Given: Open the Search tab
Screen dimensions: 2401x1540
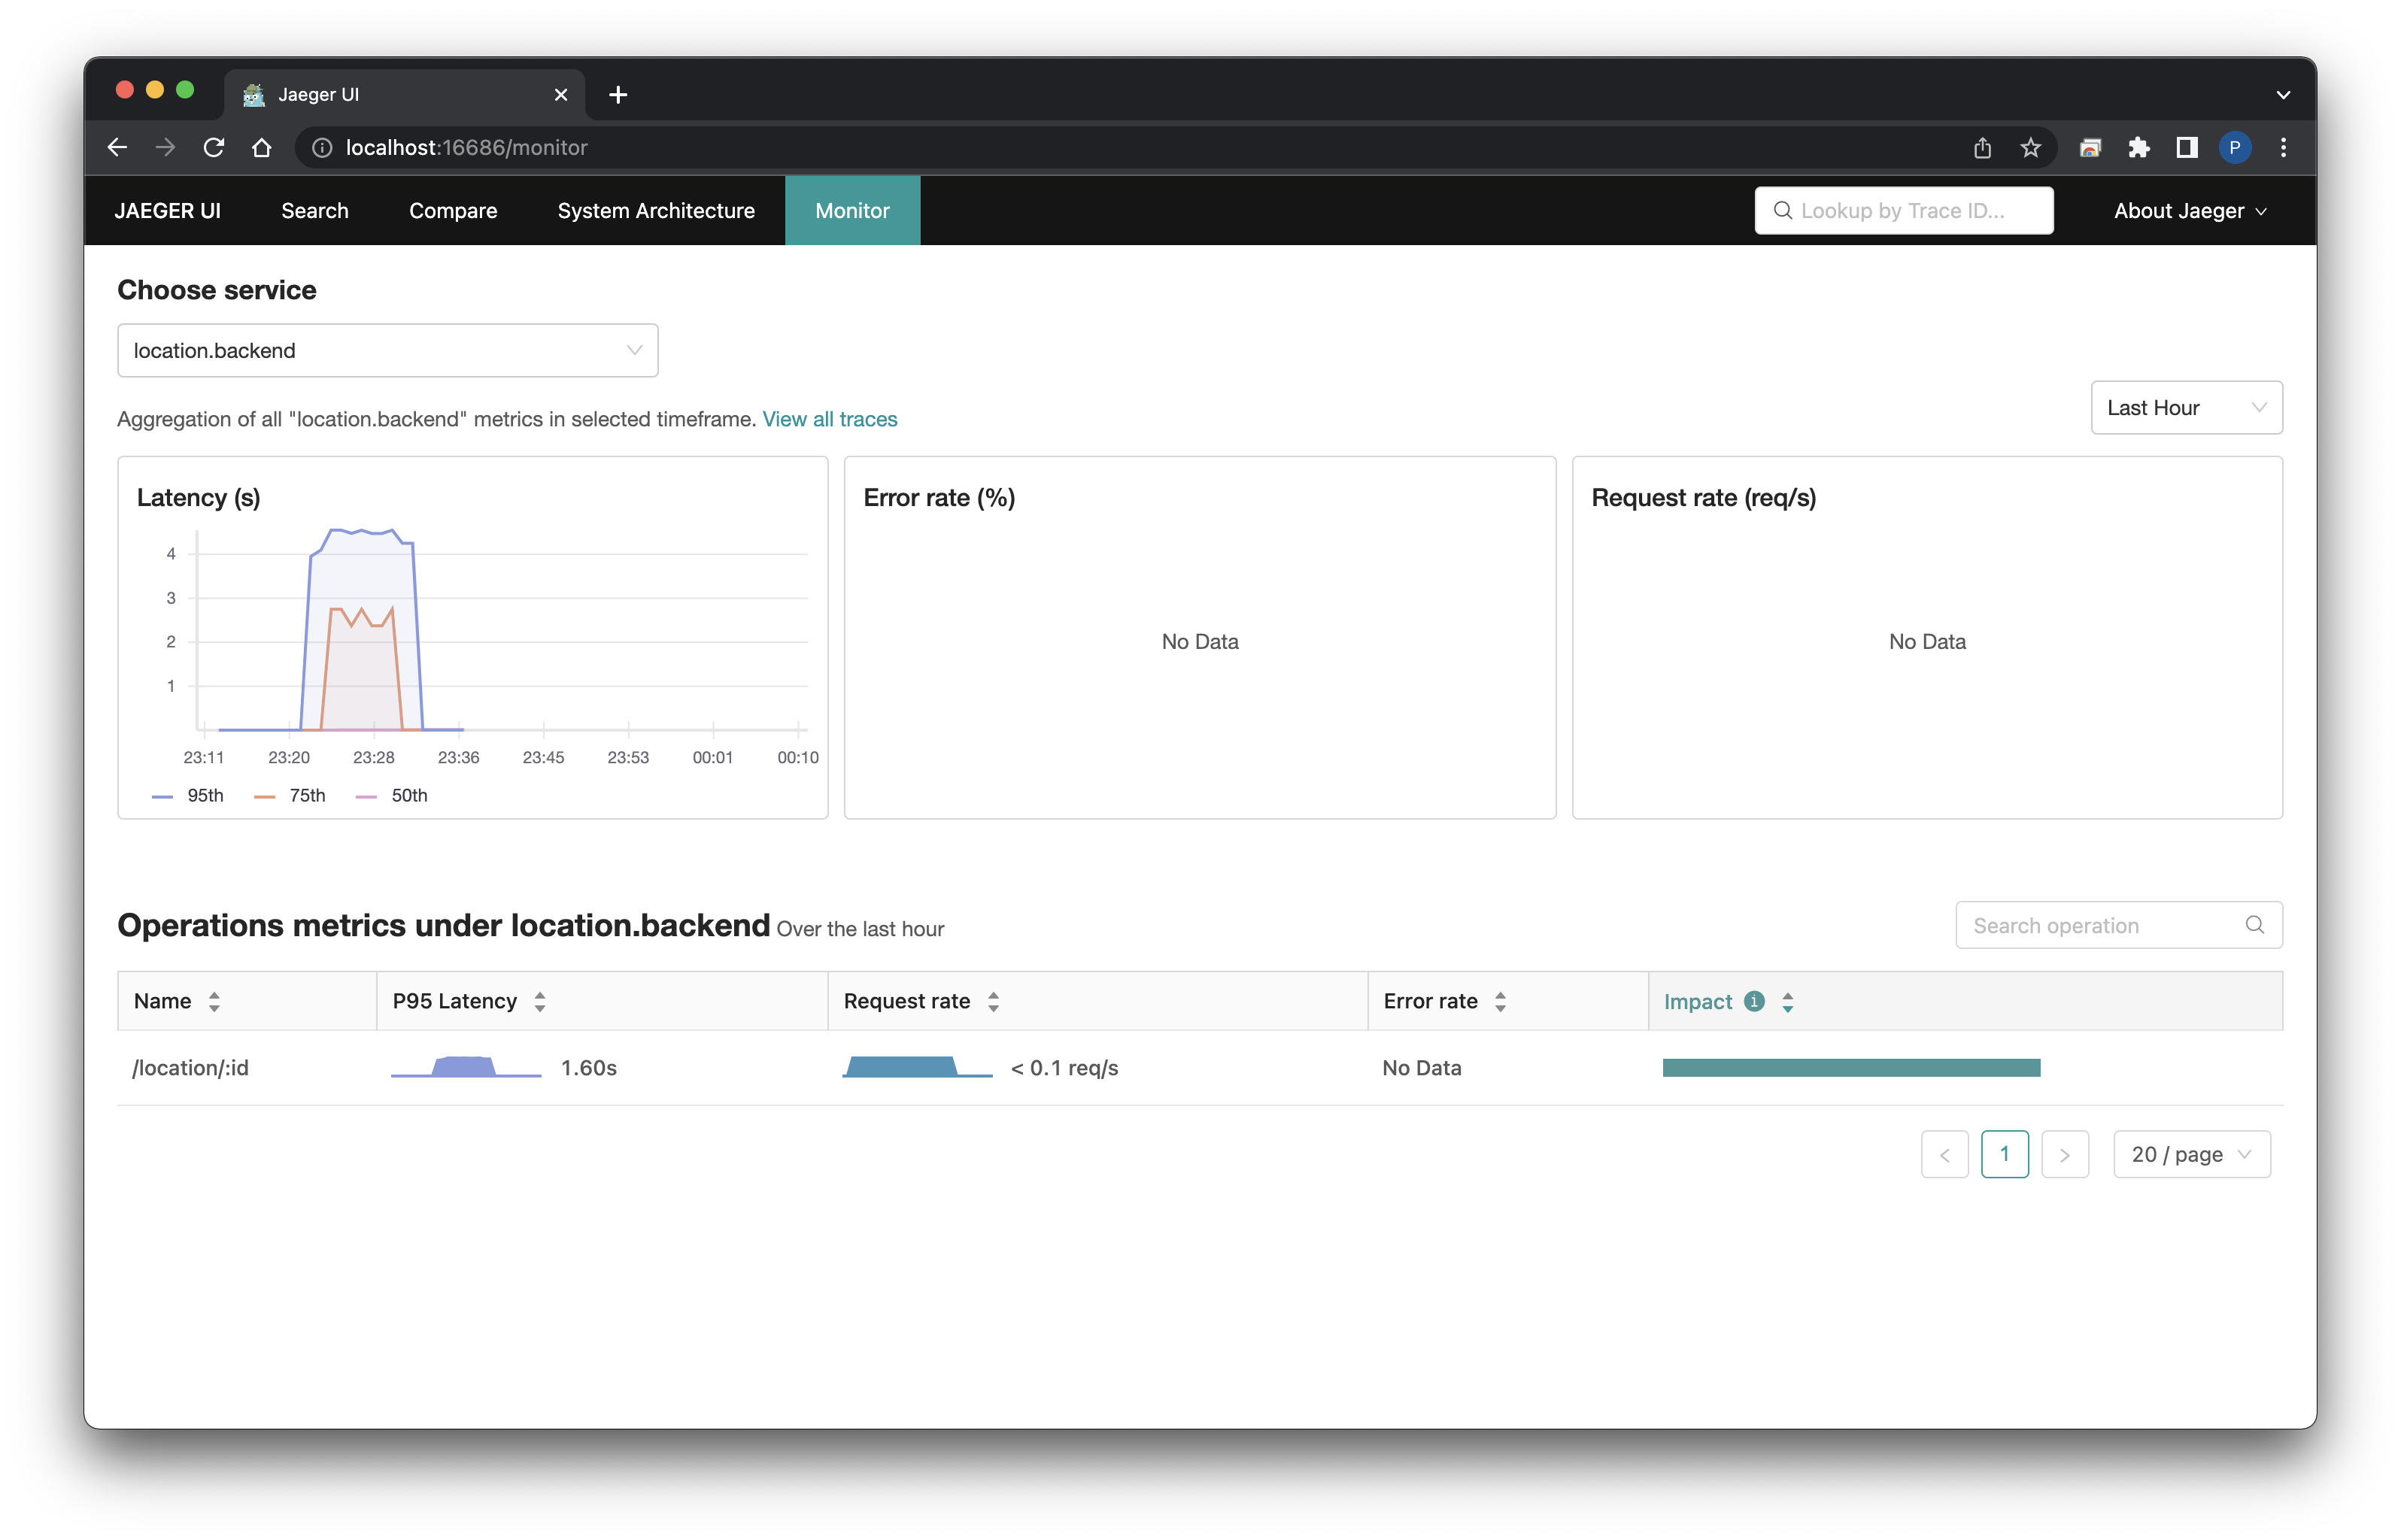Looking at the screenshot, I should point(314,210).
